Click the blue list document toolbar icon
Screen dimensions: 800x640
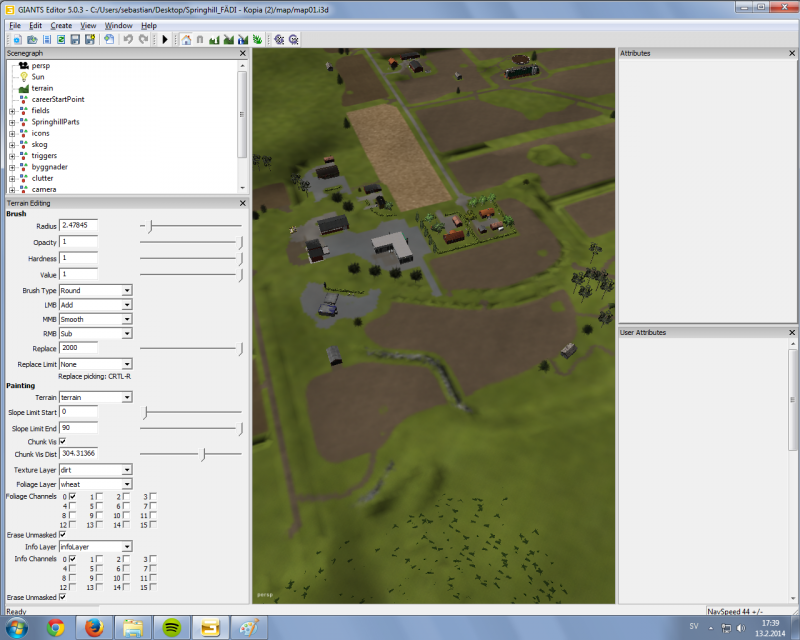(46, 39)
